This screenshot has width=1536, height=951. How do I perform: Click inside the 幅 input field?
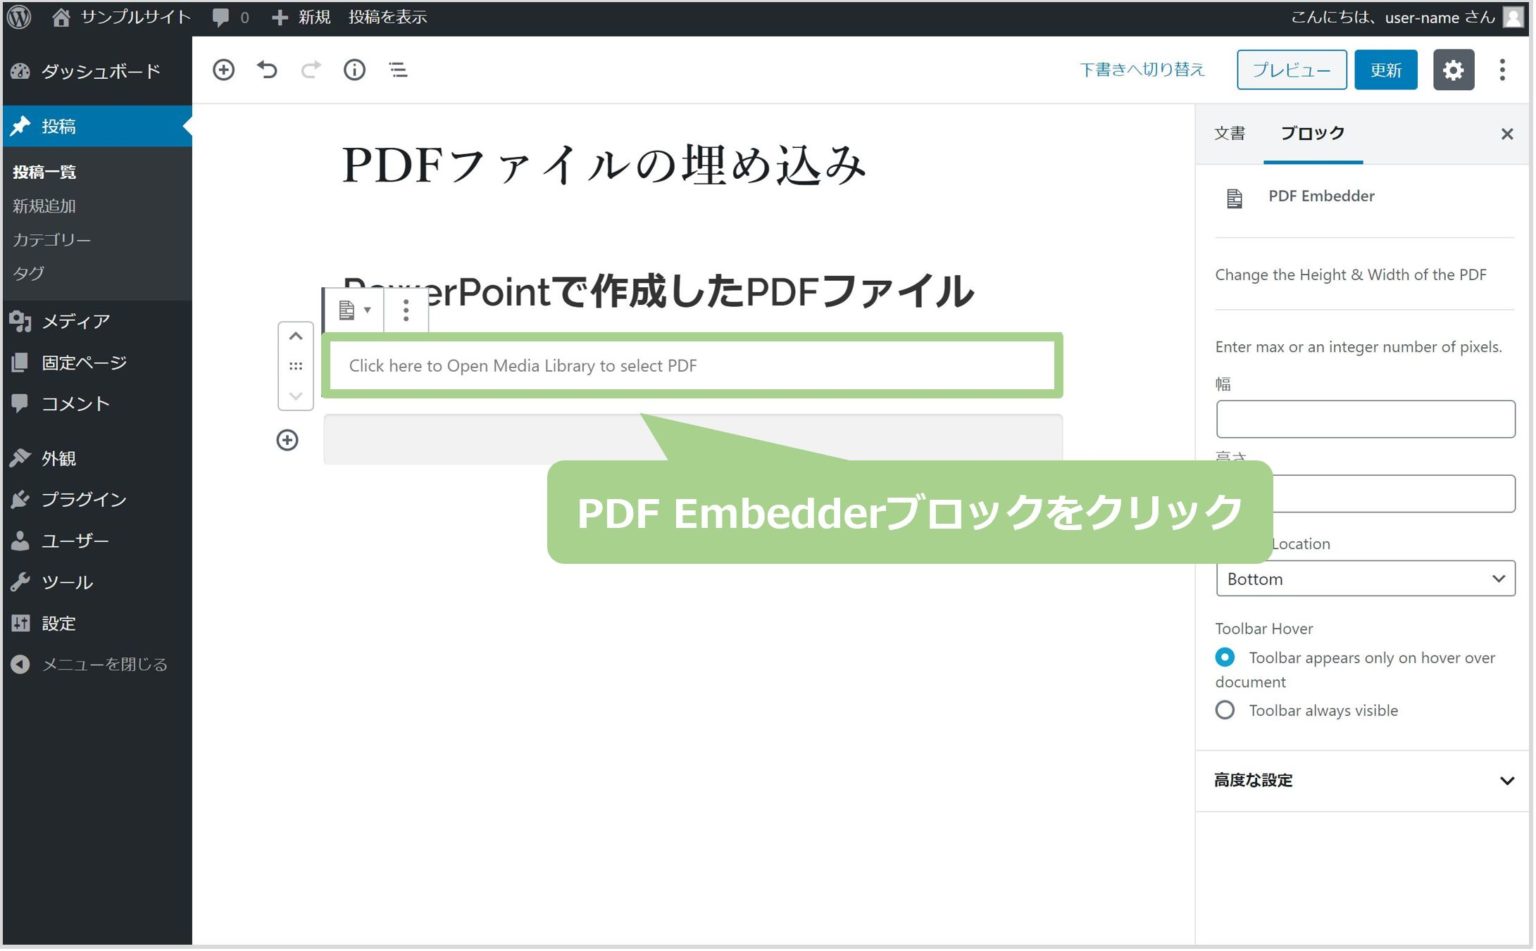[x=1365, y=418]
